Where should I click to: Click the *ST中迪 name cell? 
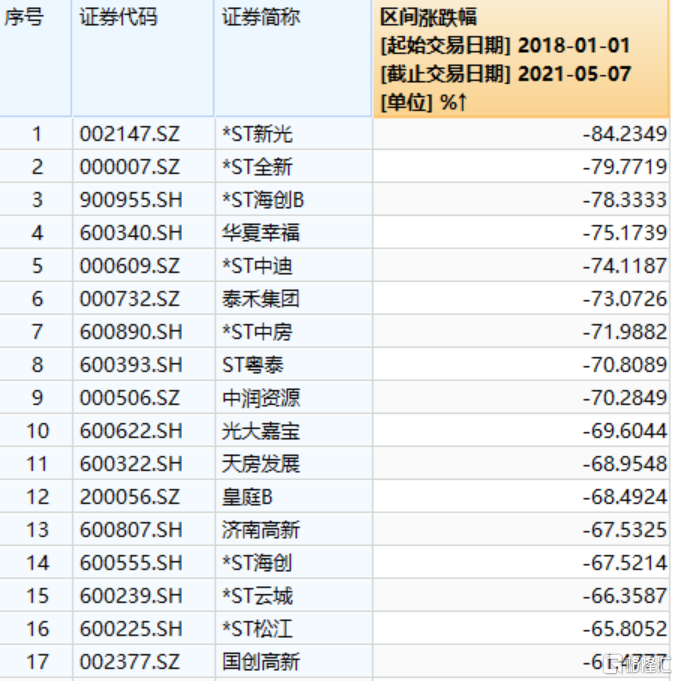(x=258, y=266)
